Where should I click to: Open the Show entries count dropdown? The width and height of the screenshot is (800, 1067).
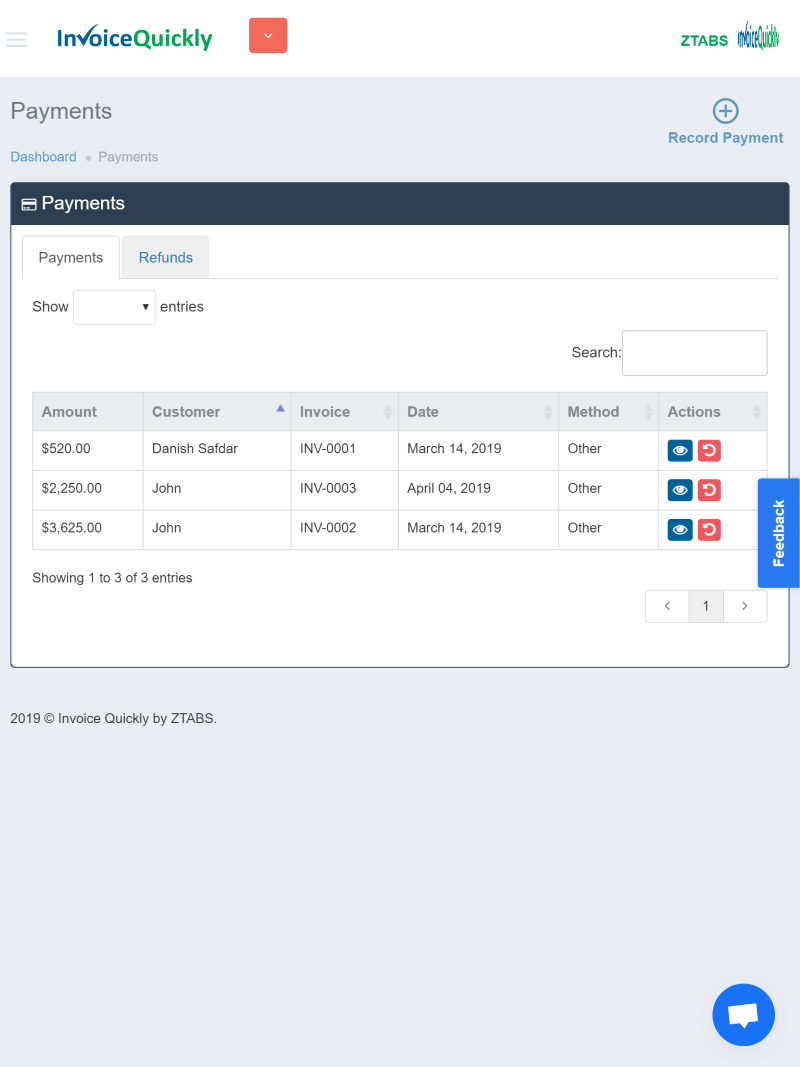tap(114, 307)
